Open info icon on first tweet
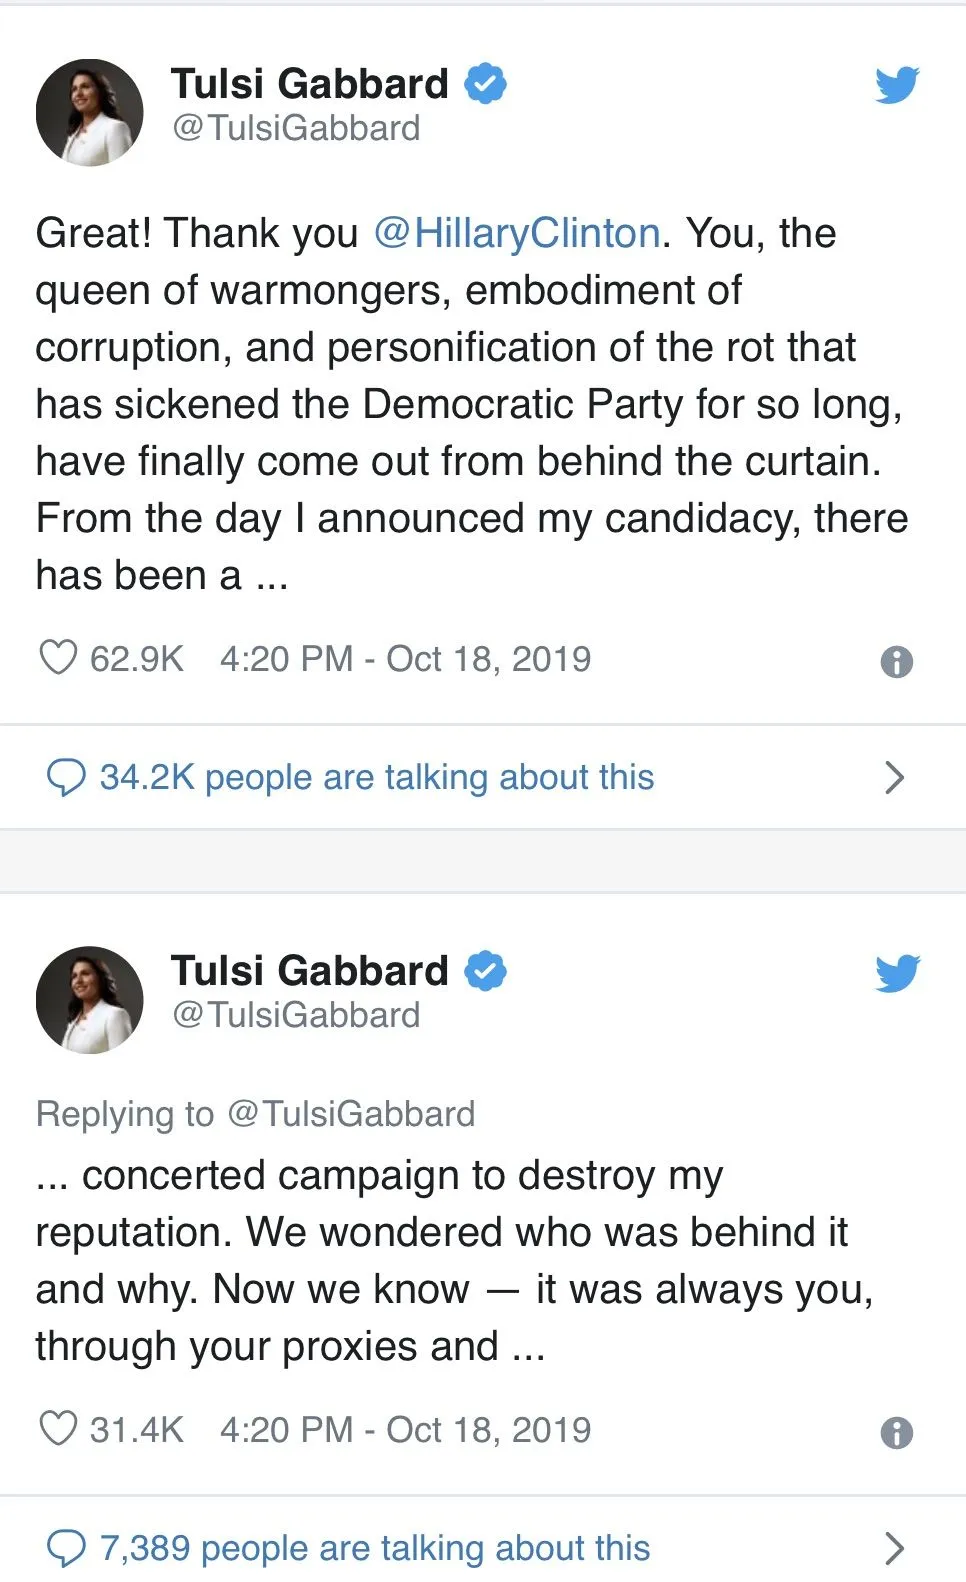The image size is (966, 1582). [896, 662]
